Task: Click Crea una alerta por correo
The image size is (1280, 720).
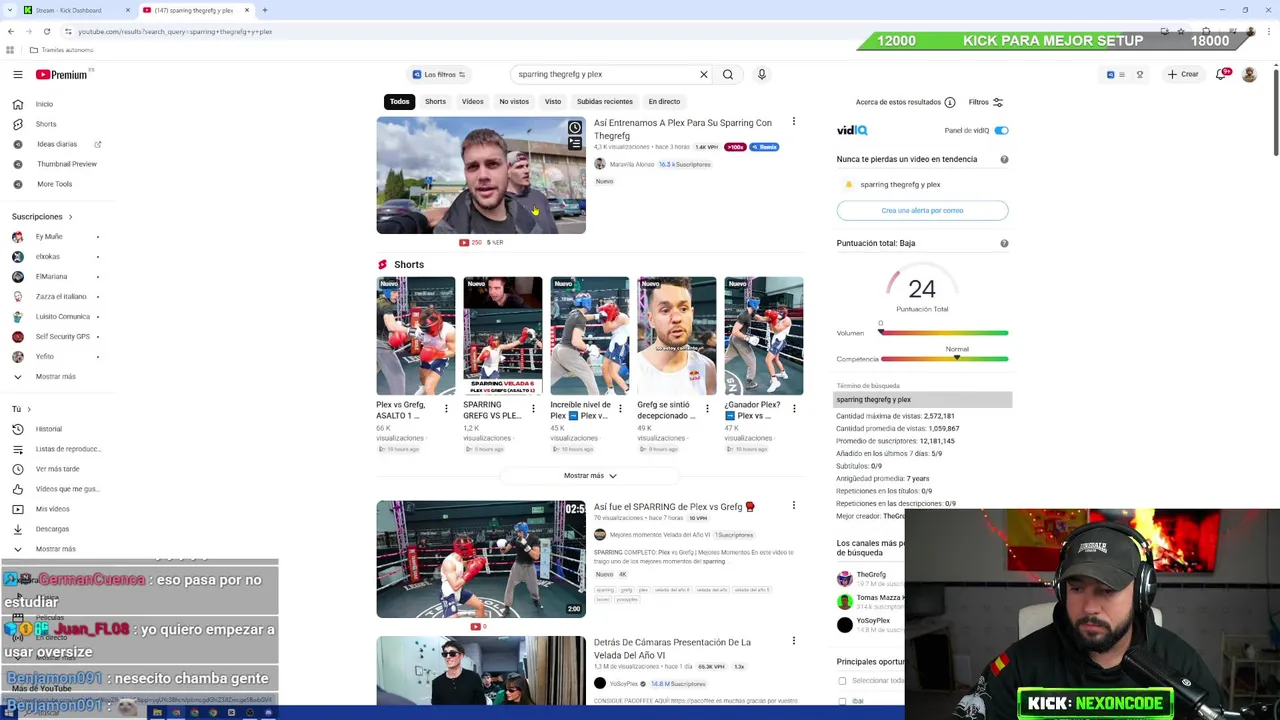Action: [x=922, y=211]
